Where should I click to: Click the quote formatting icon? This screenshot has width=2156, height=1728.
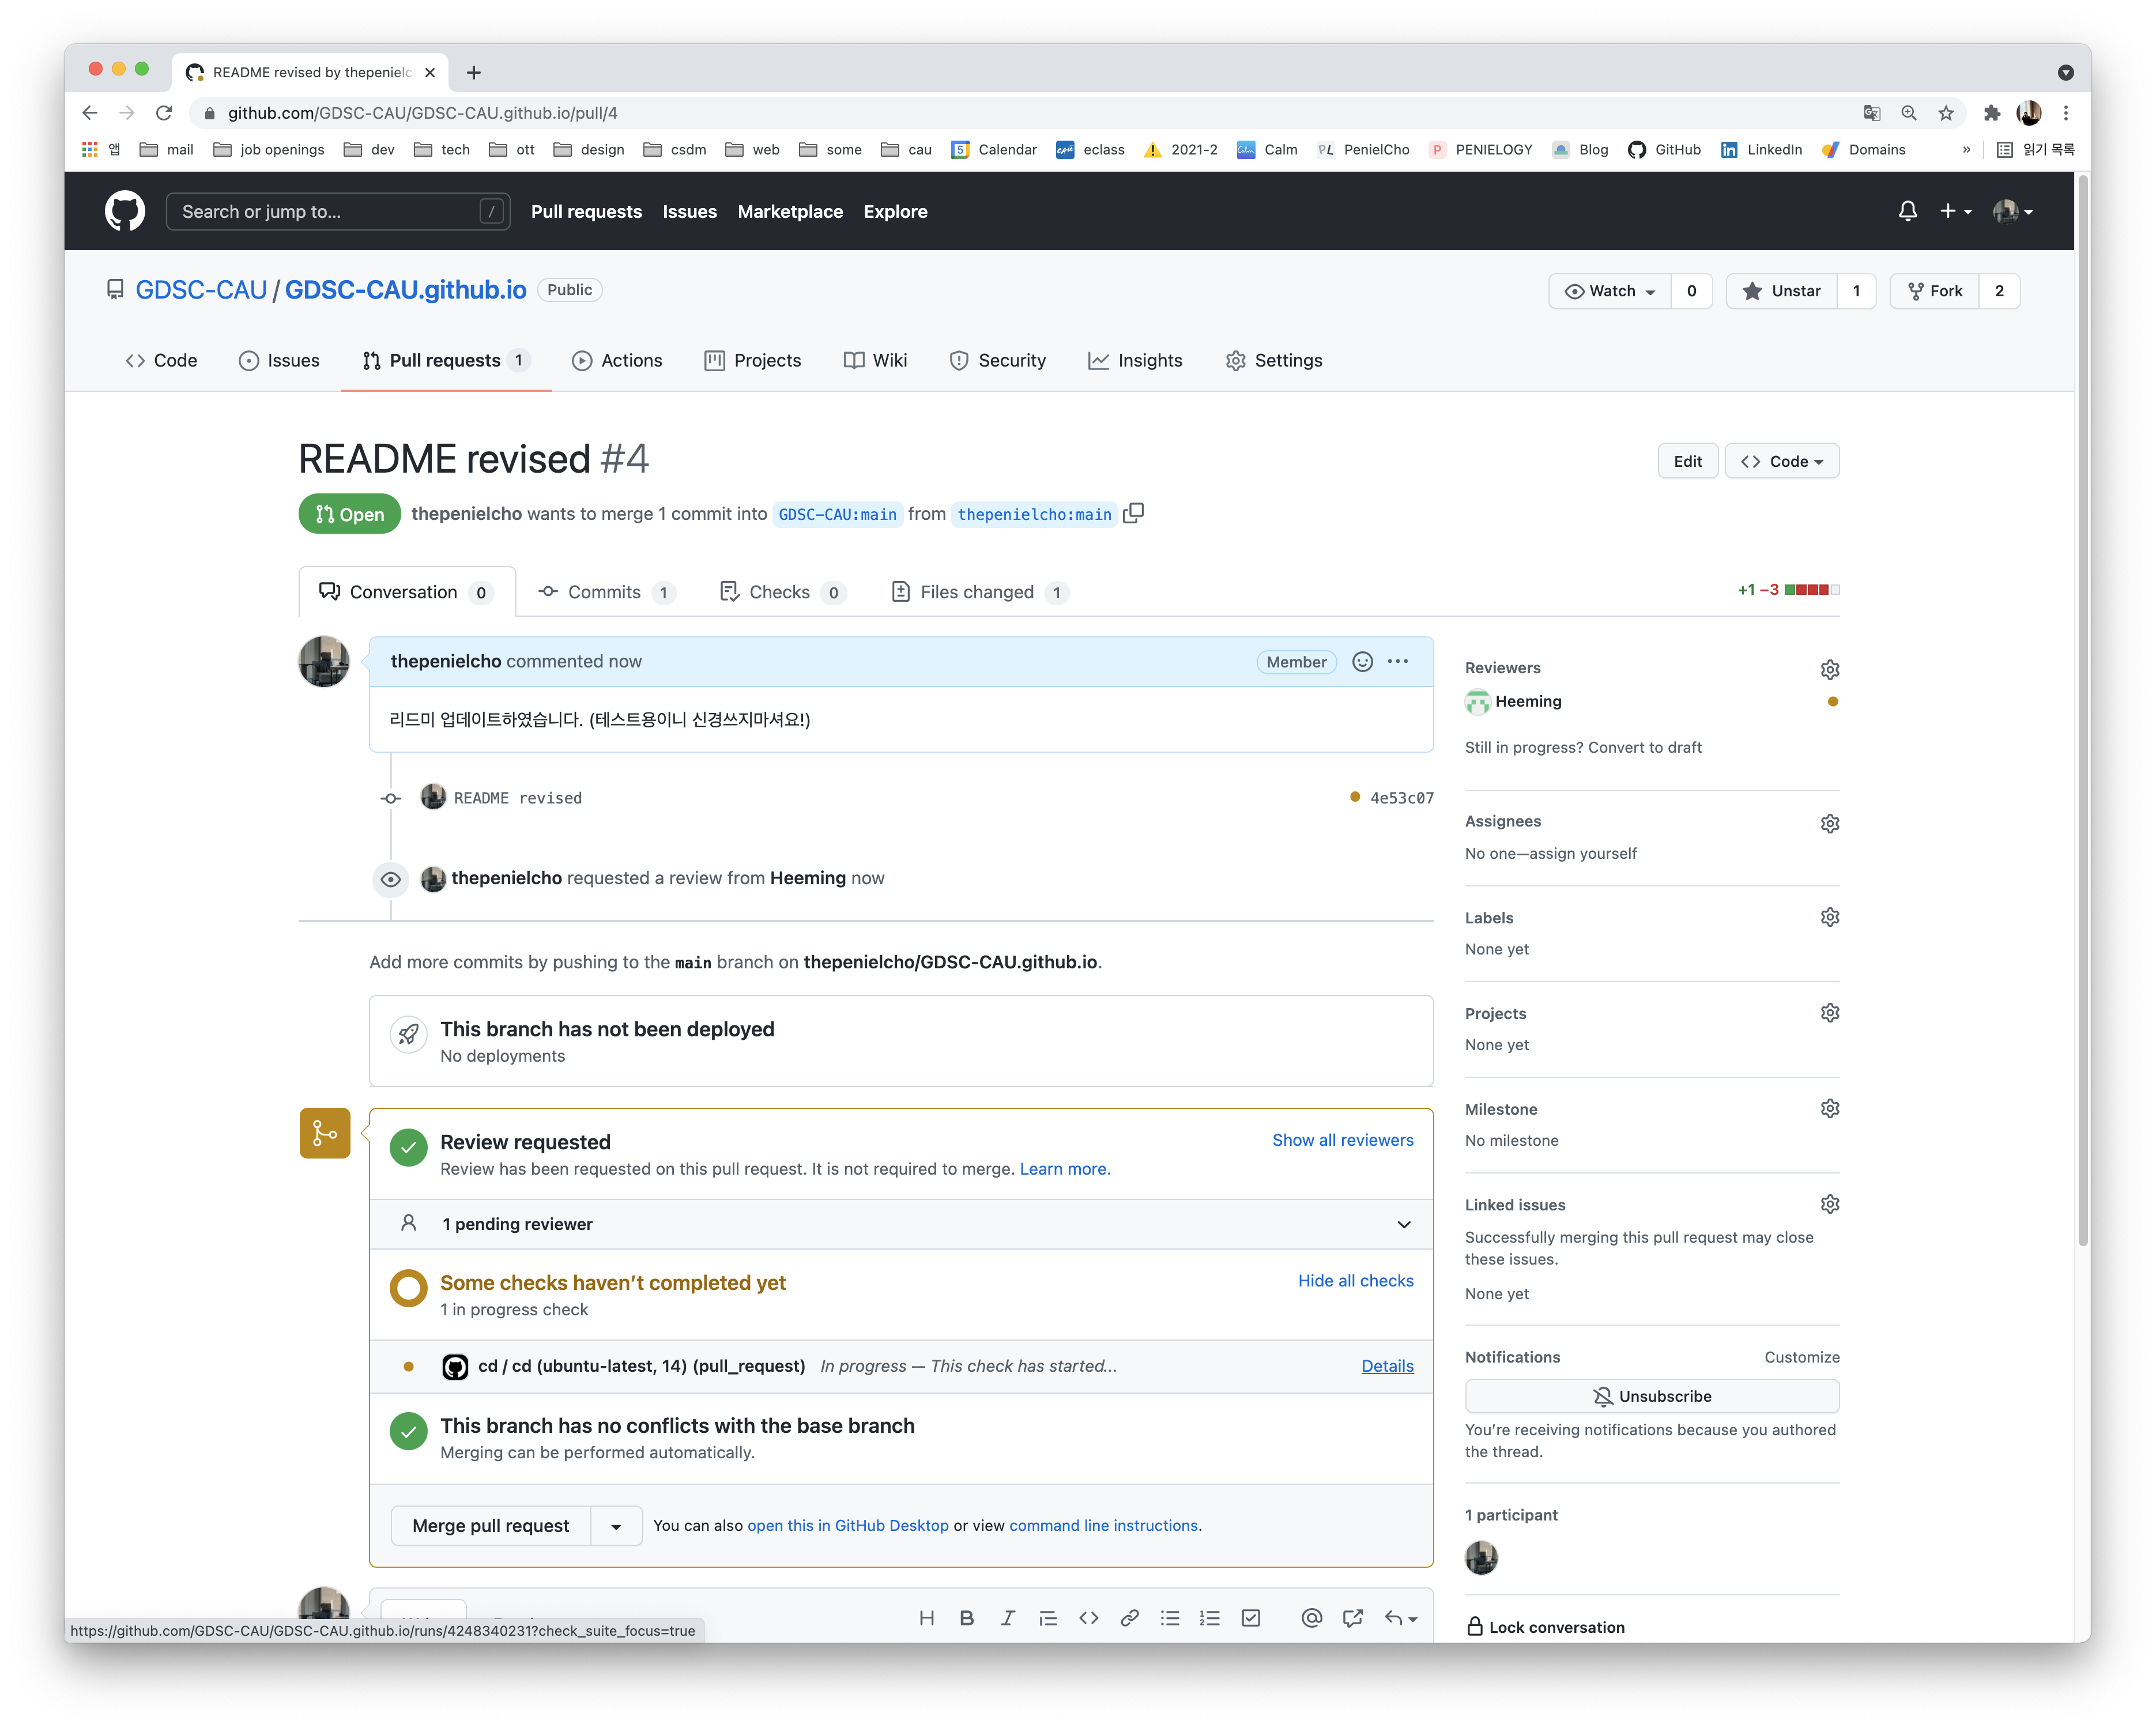[x=1048, y=1618]
